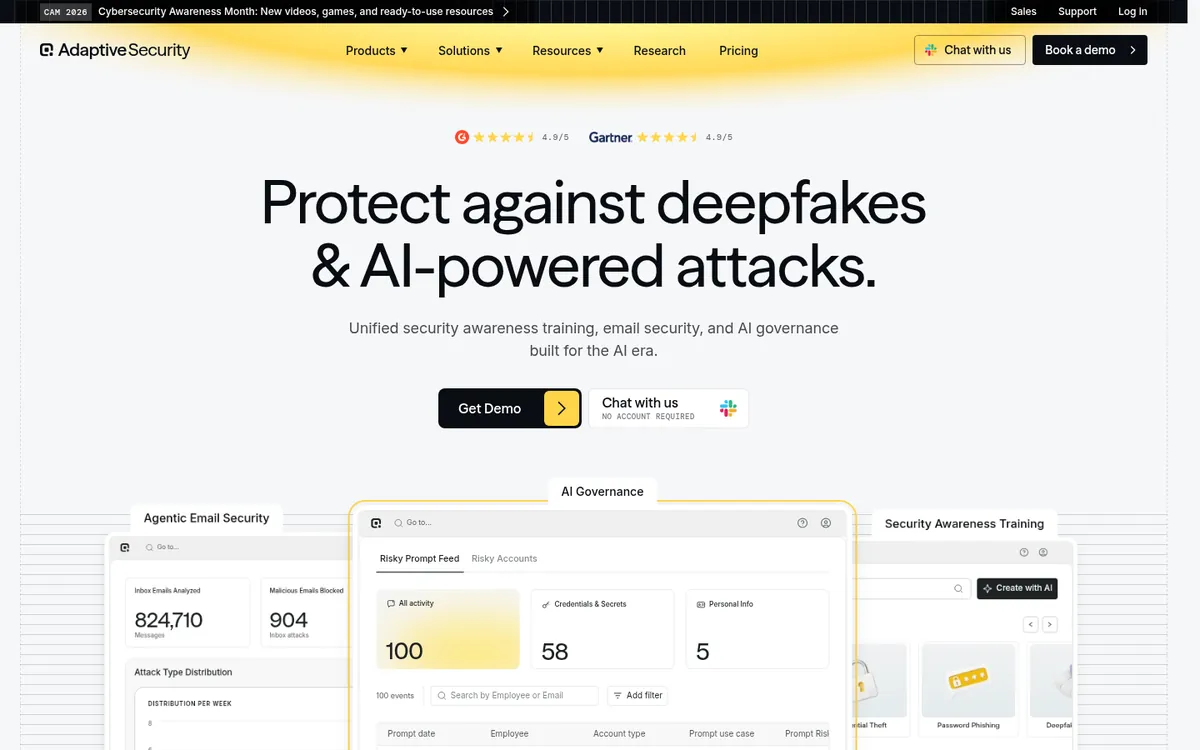Click the '100 events' count text
The width and height of the screenshot is (1200, 750).
[x=395, y=695]
